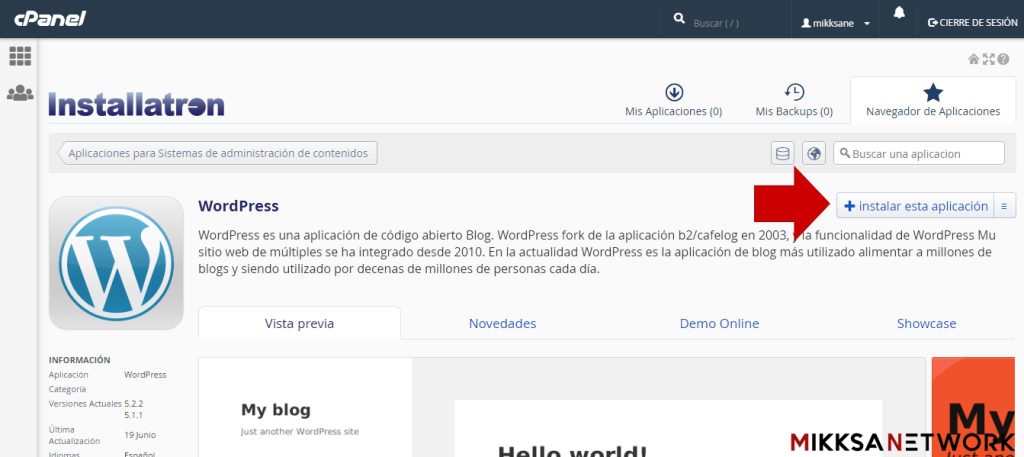Click the home icon below the header
This screenshot has height=457, width=1024.
tap(973, 59)
